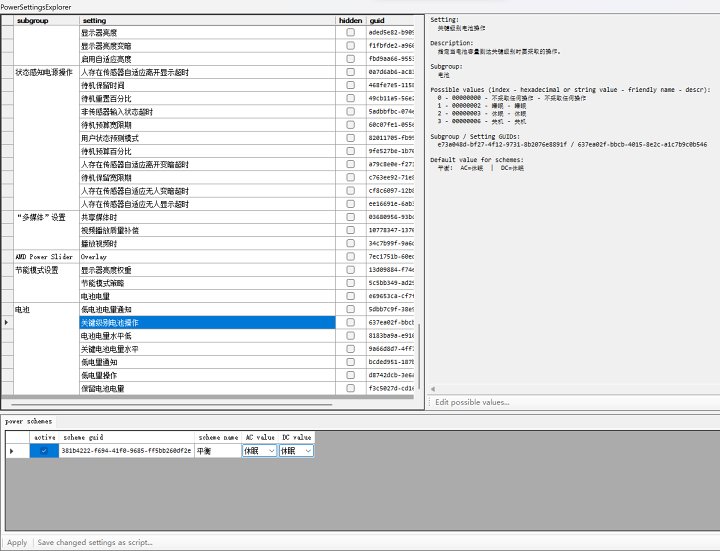Click Save changed settings as script
The height and width of the screenshot is (551, 720).
pos(95,542)
